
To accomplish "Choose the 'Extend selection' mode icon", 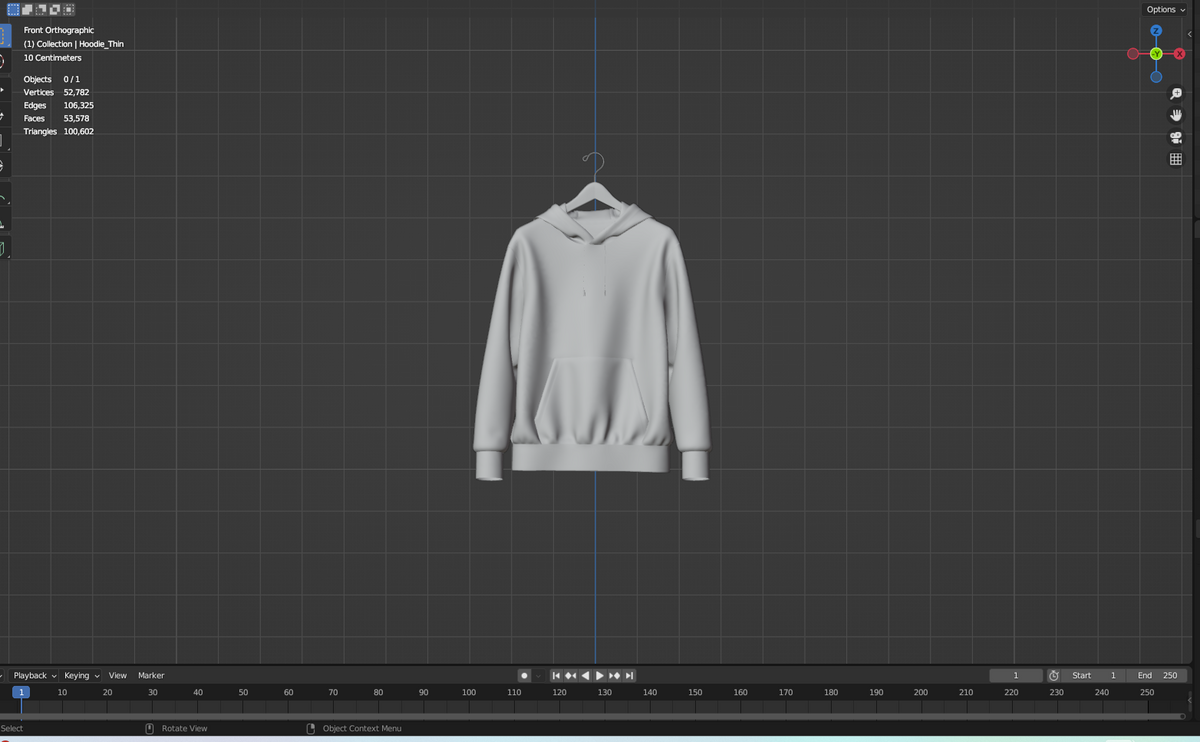I will click(28, 9).
